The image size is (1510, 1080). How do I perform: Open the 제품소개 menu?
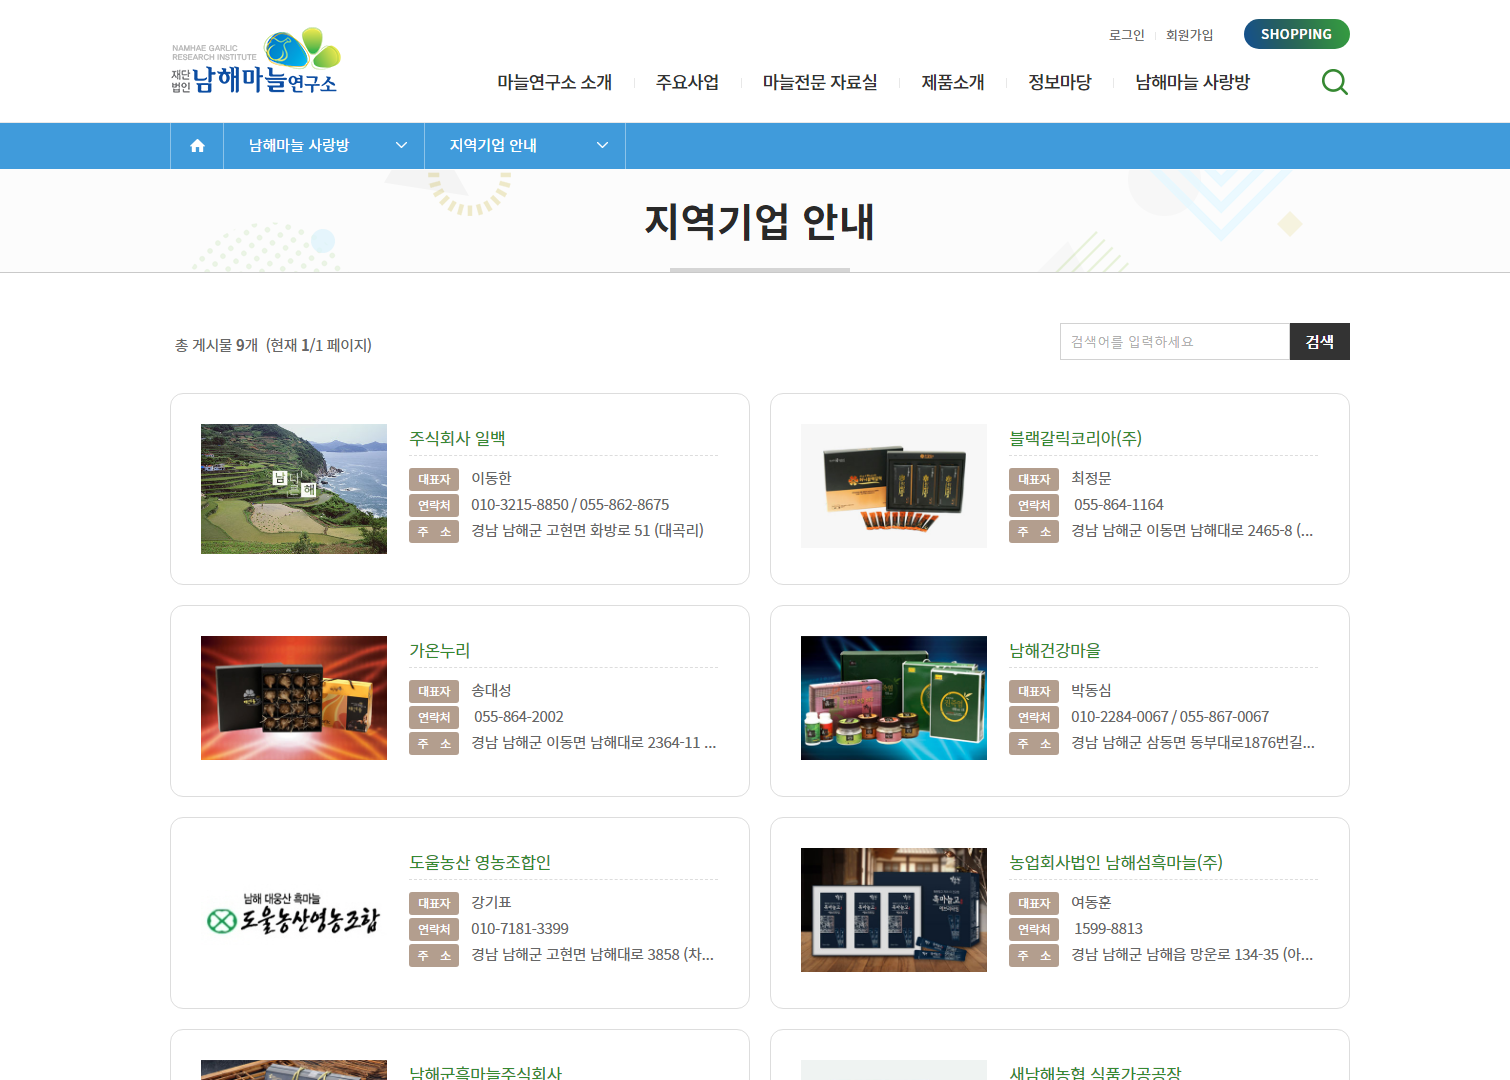pos(953,82)
